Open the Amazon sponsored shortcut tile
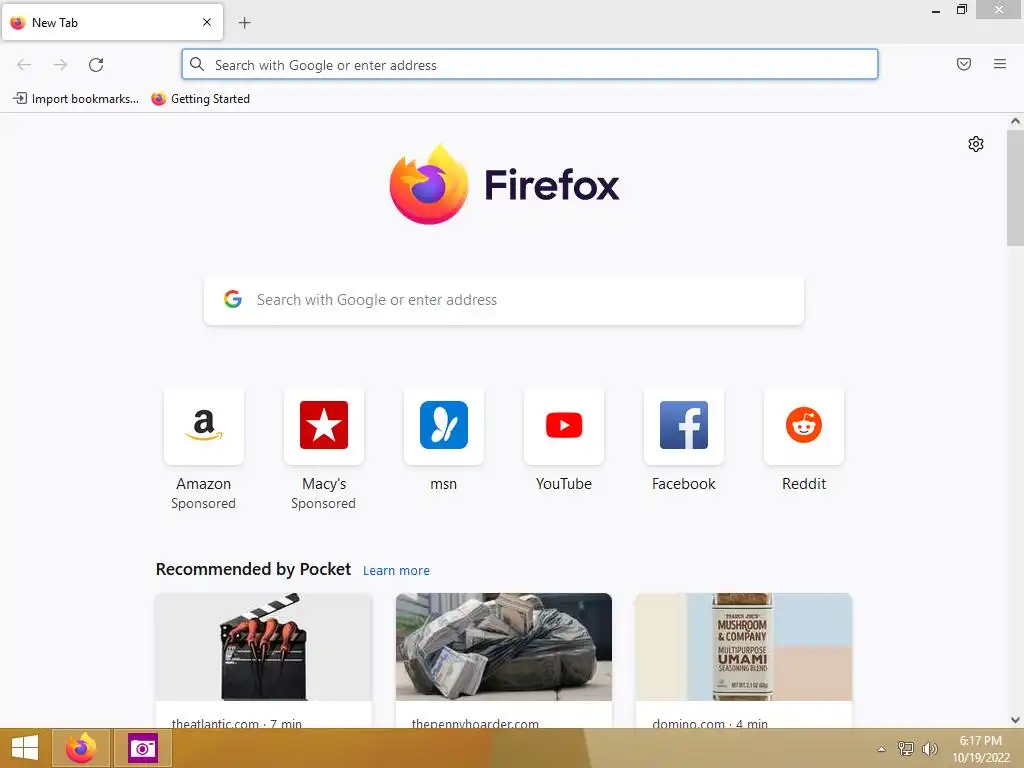The height and width of the screenshot is (768, 1024). (x=204, y=426)
